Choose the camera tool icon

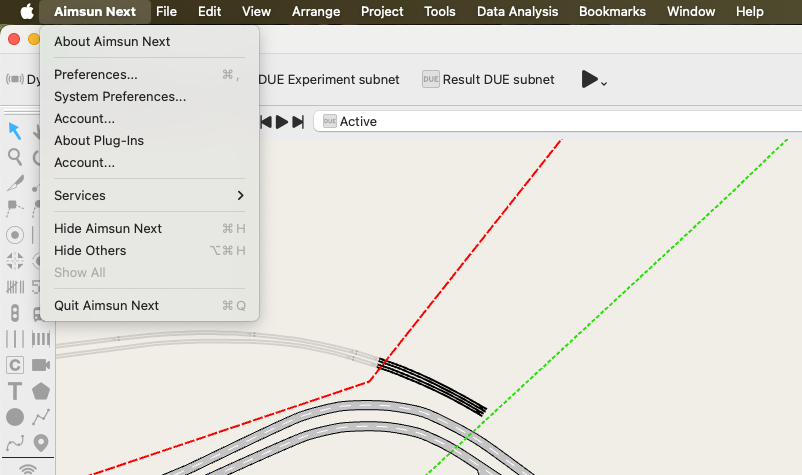[41, 365]
